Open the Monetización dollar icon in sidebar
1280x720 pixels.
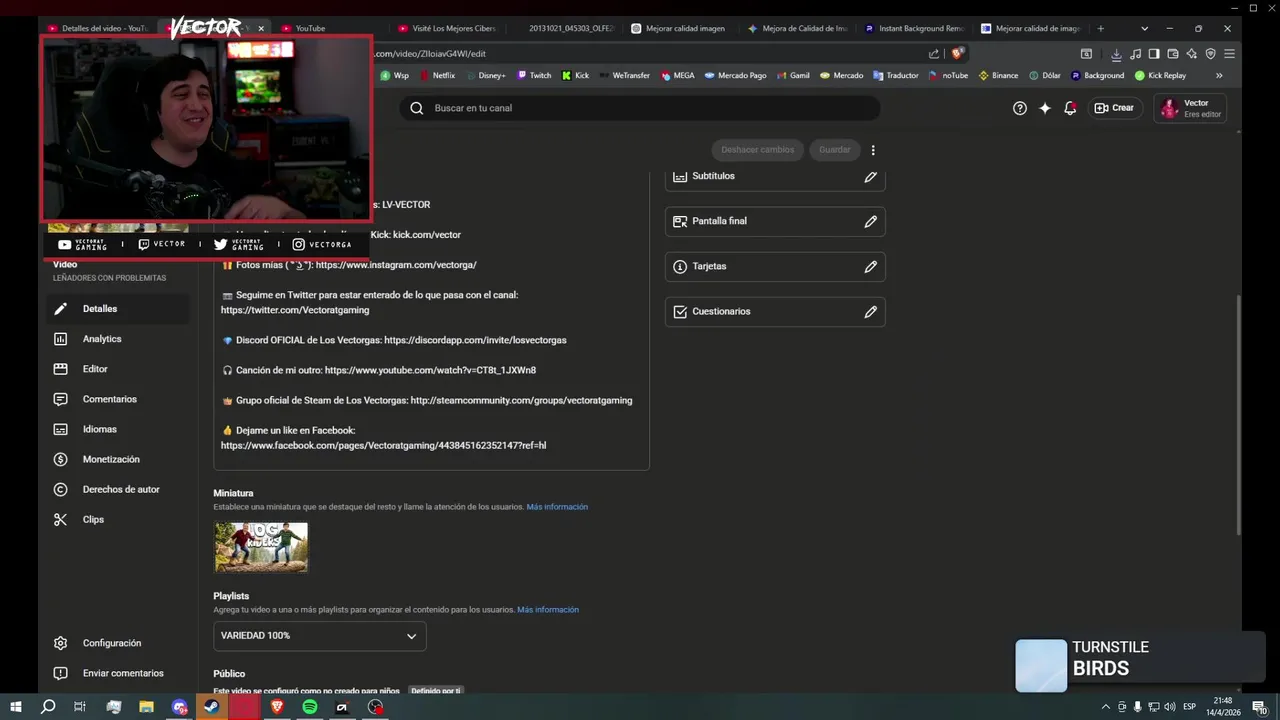point(61,459)
